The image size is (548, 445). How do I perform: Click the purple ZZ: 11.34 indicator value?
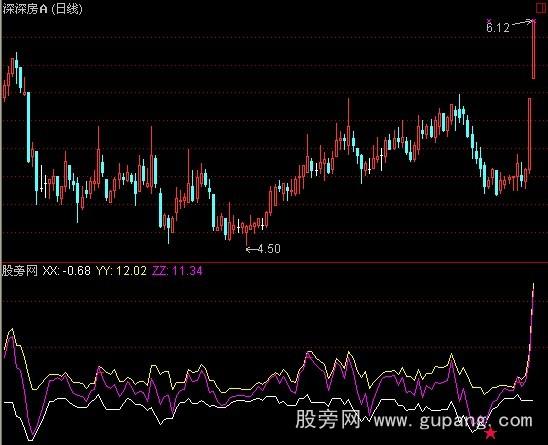coord(178,271)
